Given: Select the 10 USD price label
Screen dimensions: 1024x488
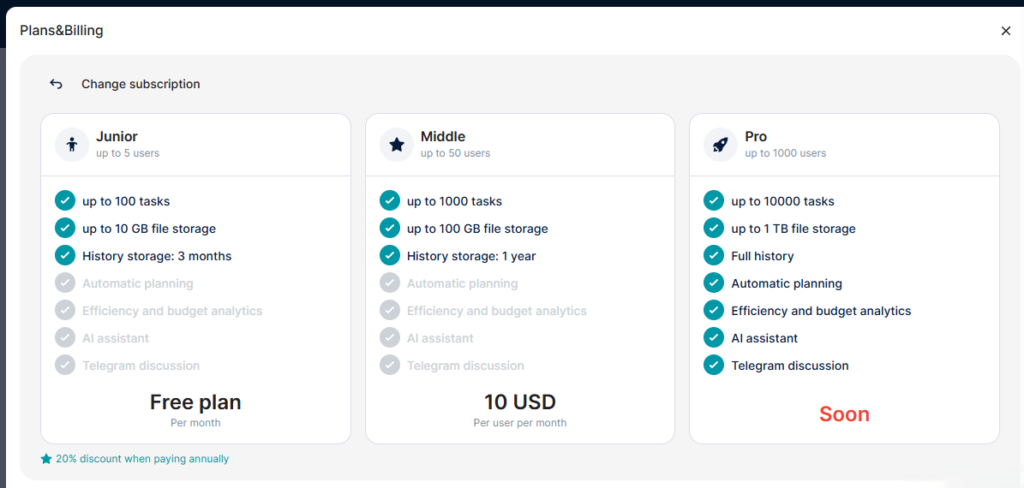Looking at the screenshot, I should [520, 402].
